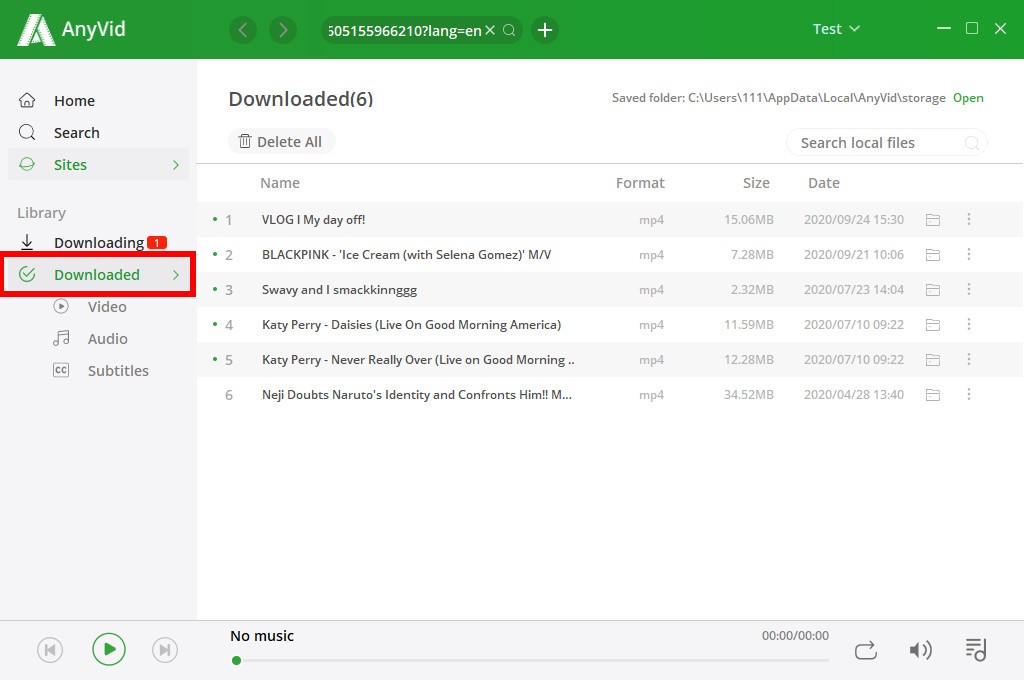Image resolution: width=1024 pixels, height=680 pixels.
Task: Select 'Swavy and I smackkinnggg' row
Action: coord(609,289)
